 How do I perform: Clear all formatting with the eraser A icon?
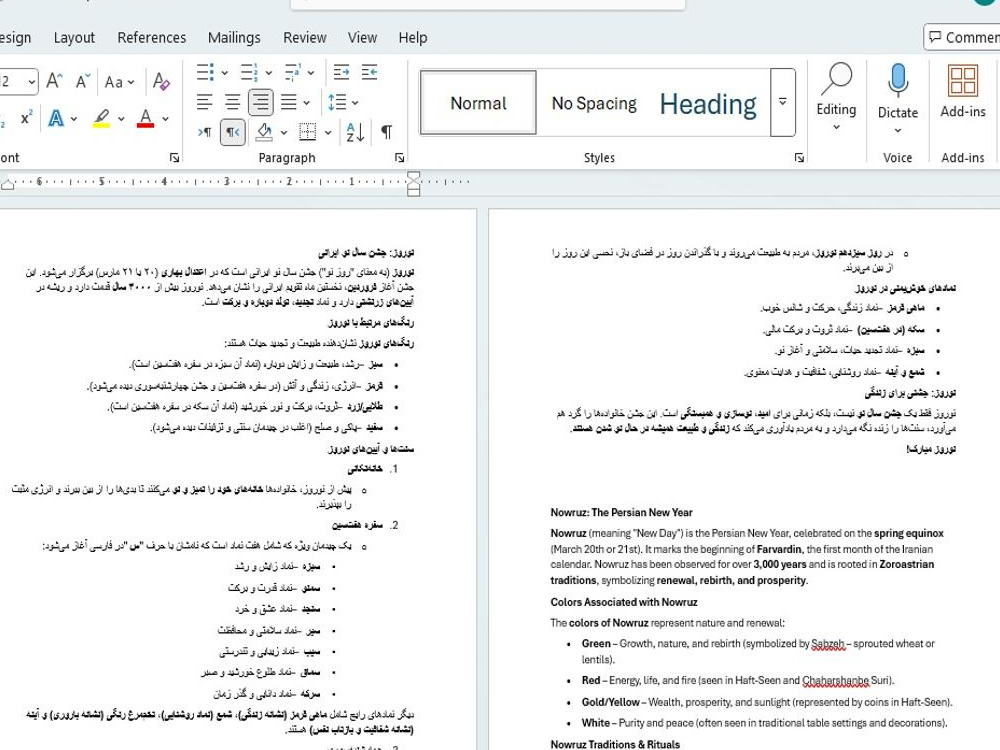161,81
